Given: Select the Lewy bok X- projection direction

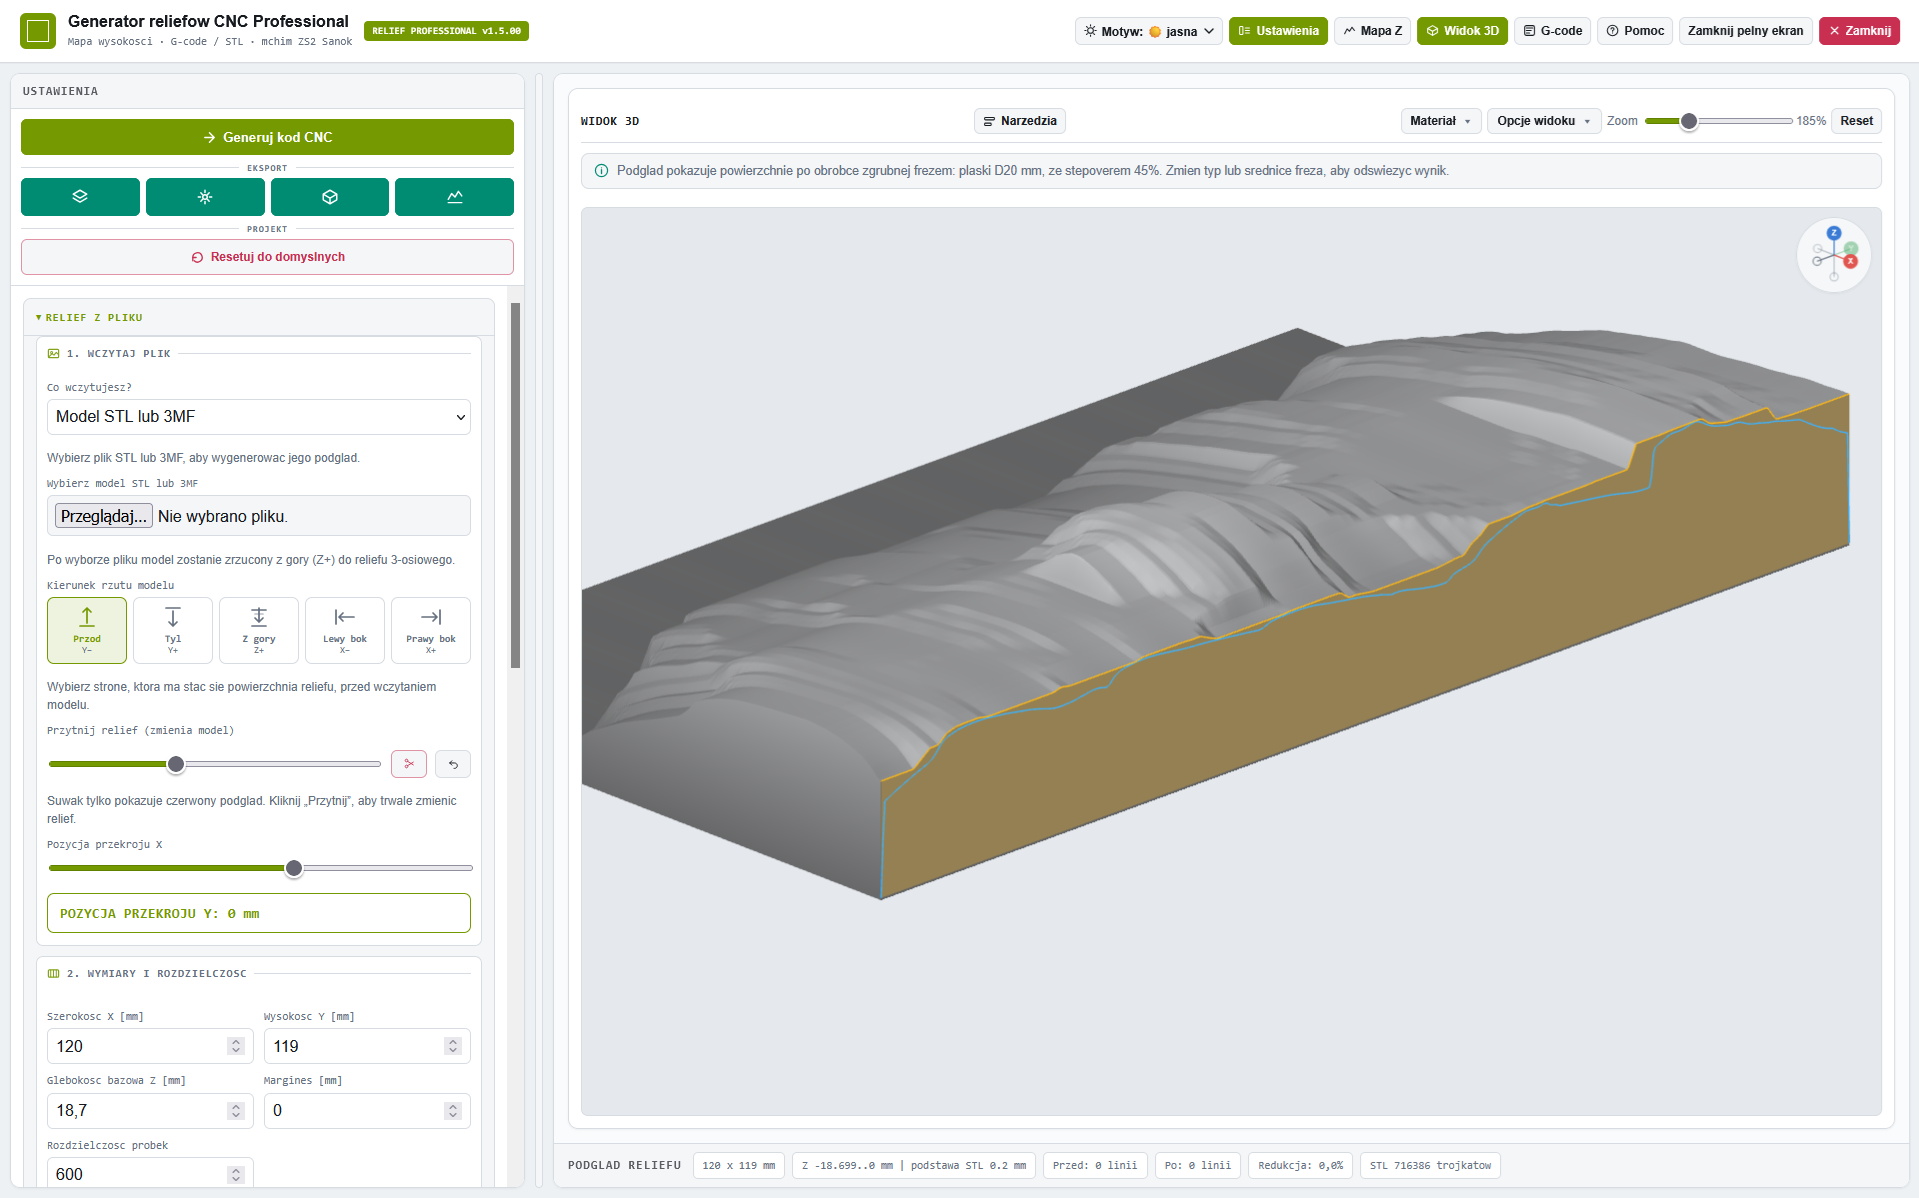Looking at the screenshot, I should [x=345, y=630].
